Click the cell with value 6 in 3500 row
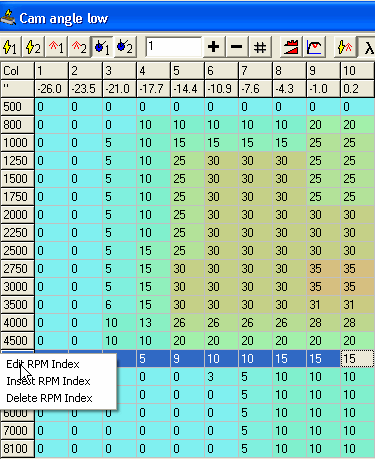Viewport: 375px width, 459px height. [x=119, y=305]
